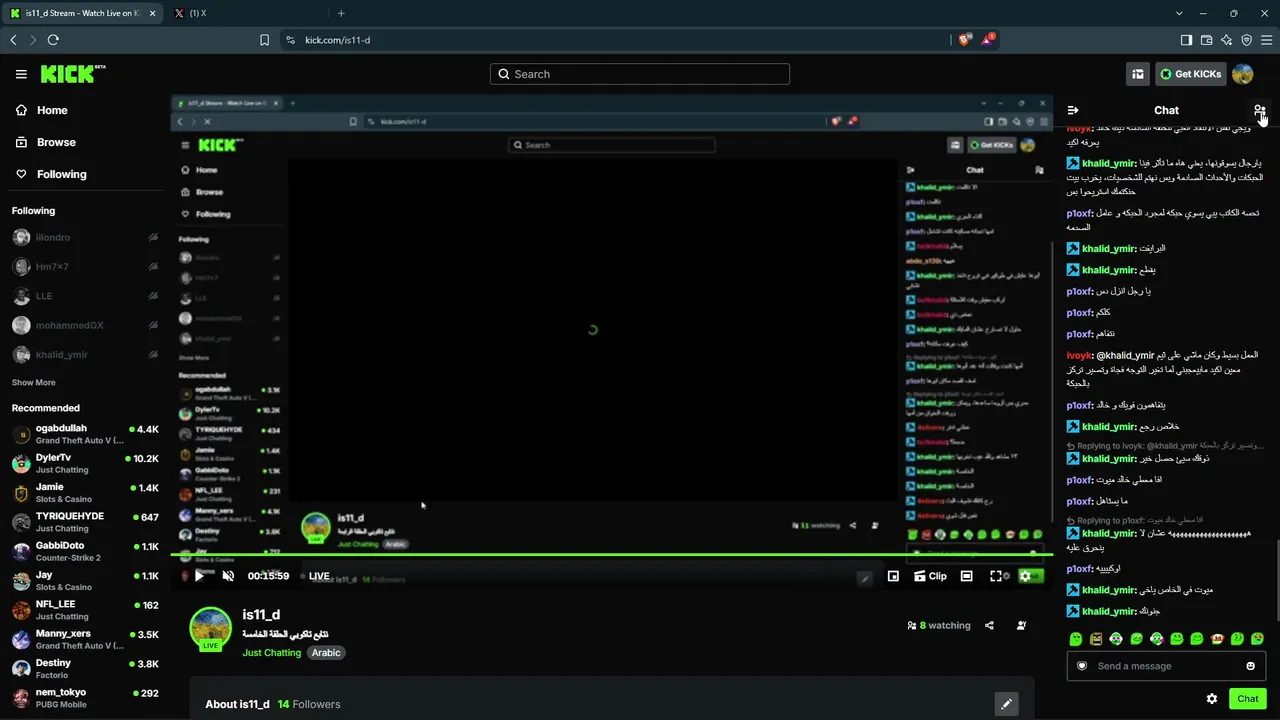The height and width of the screenshot is (720, 1280).
Task: Open the emote picker in message box
Action: pyautogui.click(x=1250, y=666)
